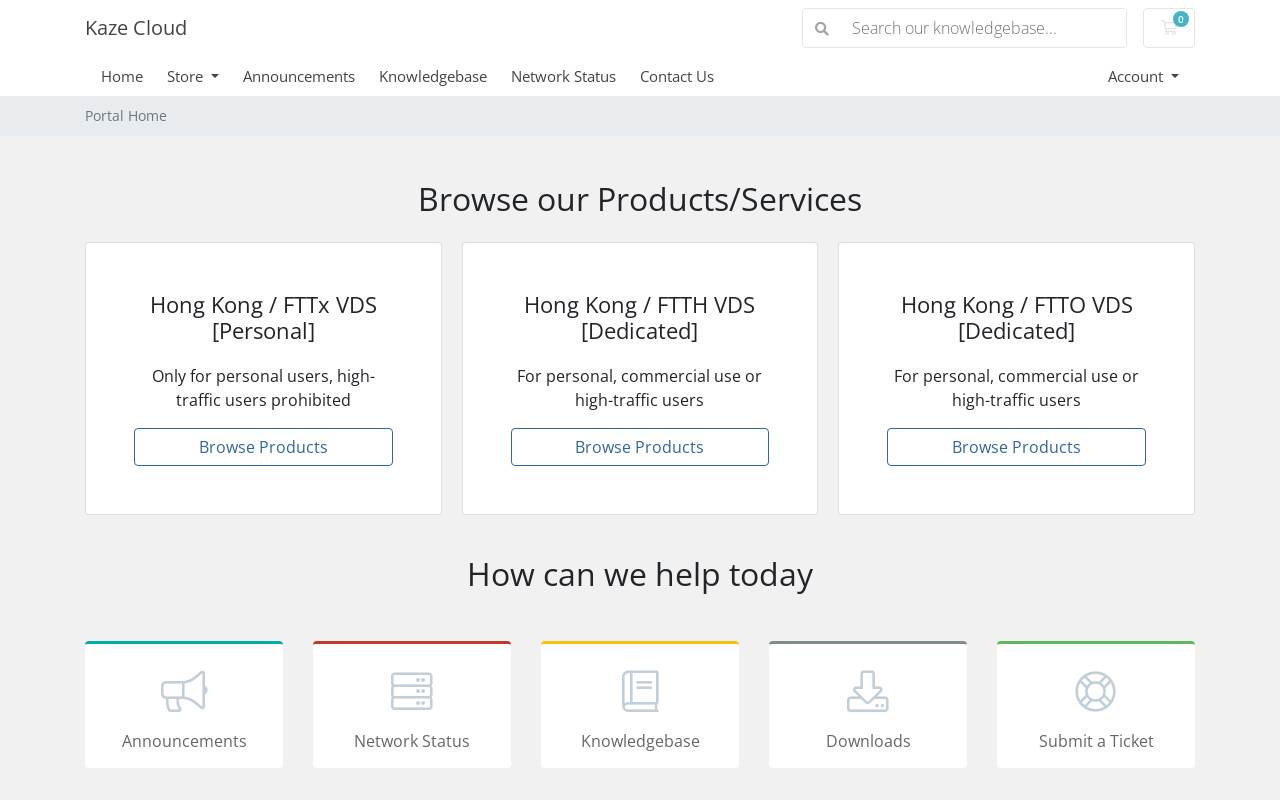The width and height of the screenshot is (1280, 800).
Task: Click the Downloads tray icon
Action: pos(868,691)
